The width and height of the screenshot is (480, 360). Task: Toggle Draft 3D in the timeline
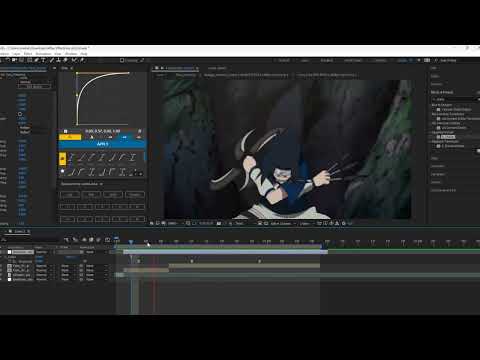(x=75, y=239)
